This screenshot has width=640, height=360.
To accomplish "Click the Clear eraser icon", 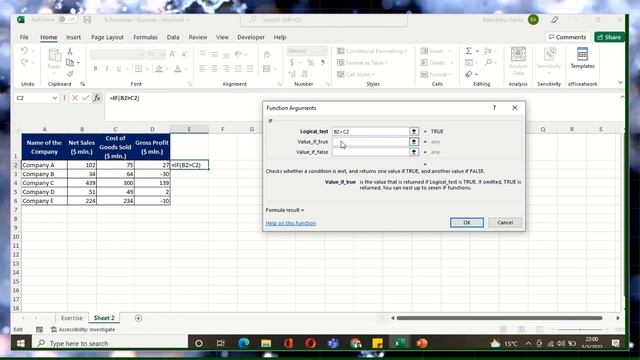I will (x=469, y=74).
